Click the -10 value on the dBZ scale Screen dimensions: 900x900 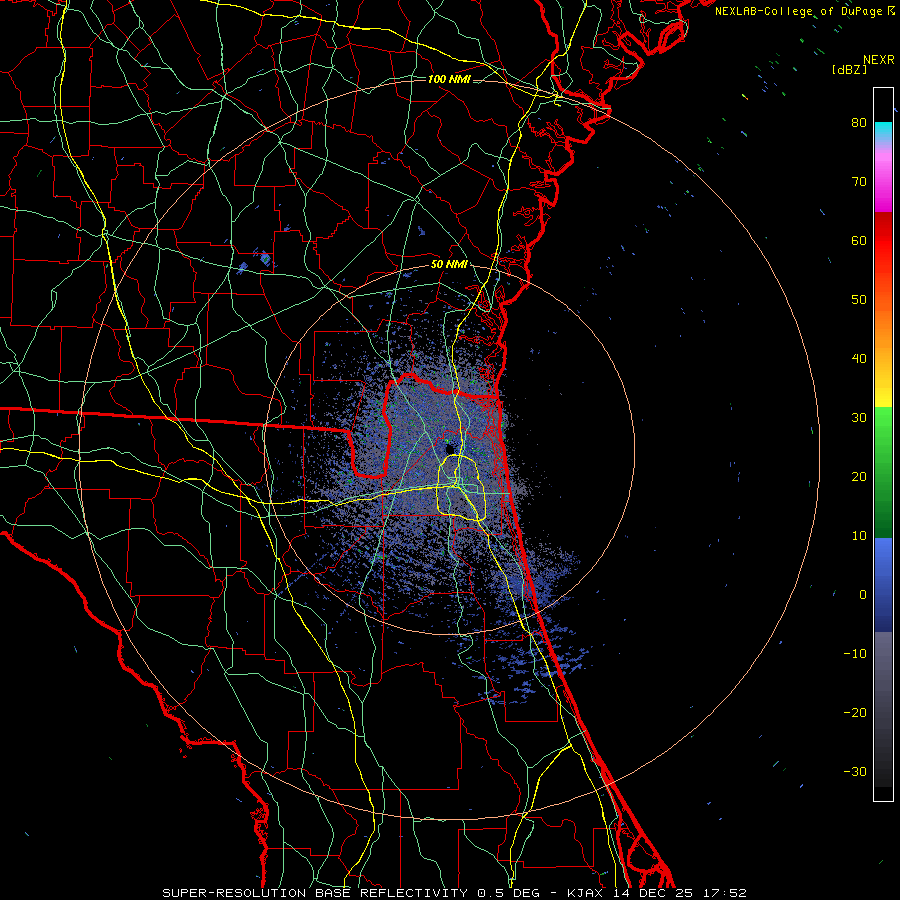(x=855, y=654)
